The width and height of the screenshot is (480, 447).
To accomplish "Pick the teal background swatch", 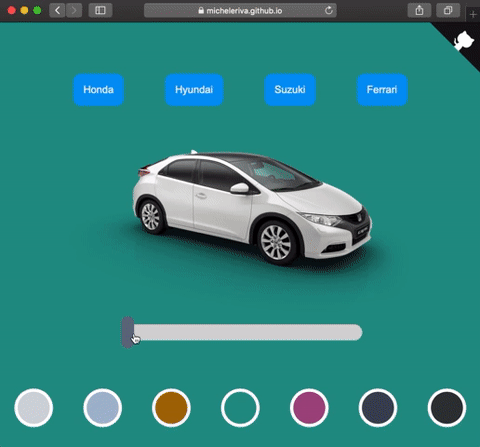I will 240,408.
